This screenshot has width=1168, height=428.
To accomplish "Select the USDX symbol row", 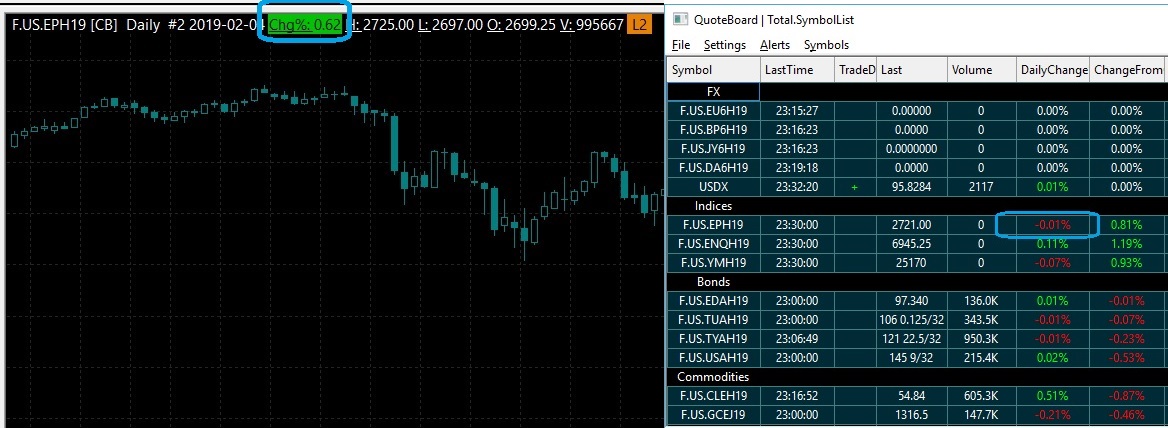I will point(713,187).
